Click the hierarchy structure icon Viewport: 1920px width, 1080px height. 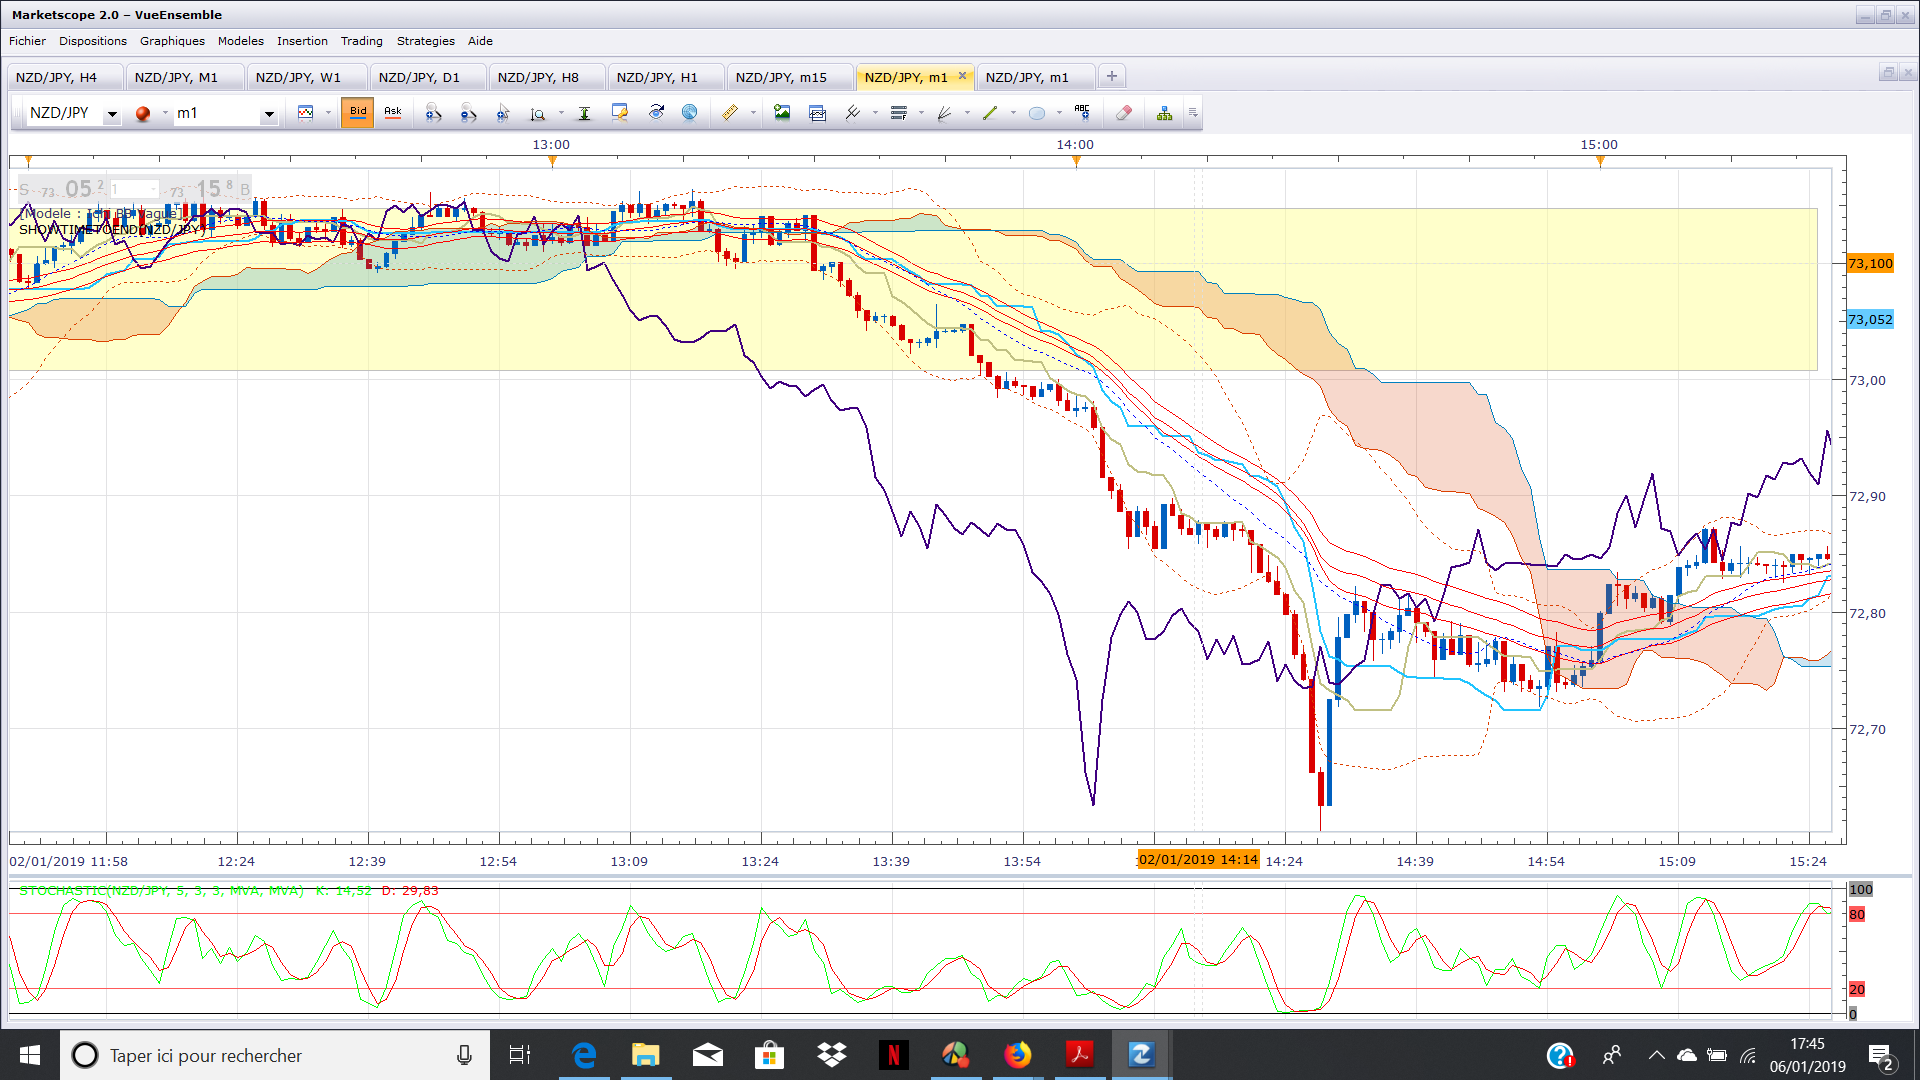pyautogui.click(x=1164, y=113)
